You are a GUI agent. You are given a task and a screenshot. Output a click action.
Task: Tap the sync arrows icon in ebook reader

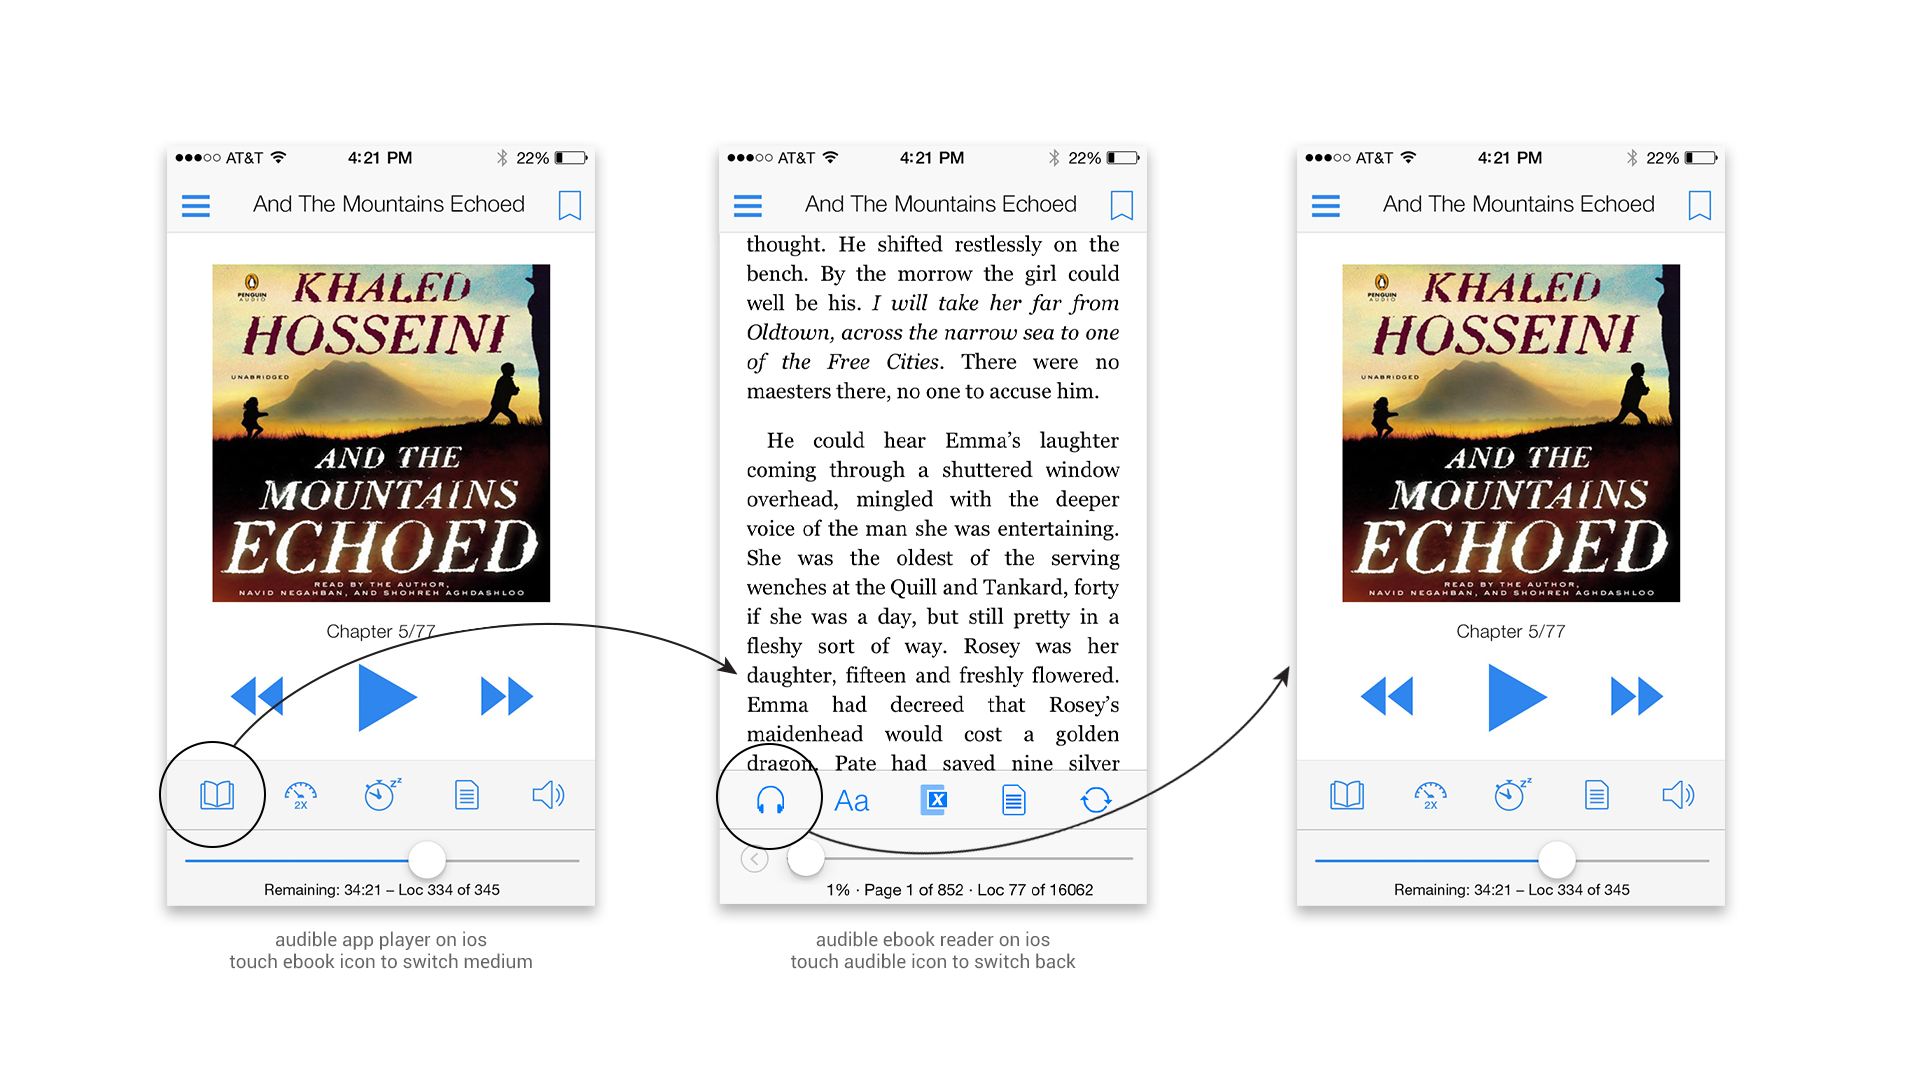click(x=1096, y=800)
